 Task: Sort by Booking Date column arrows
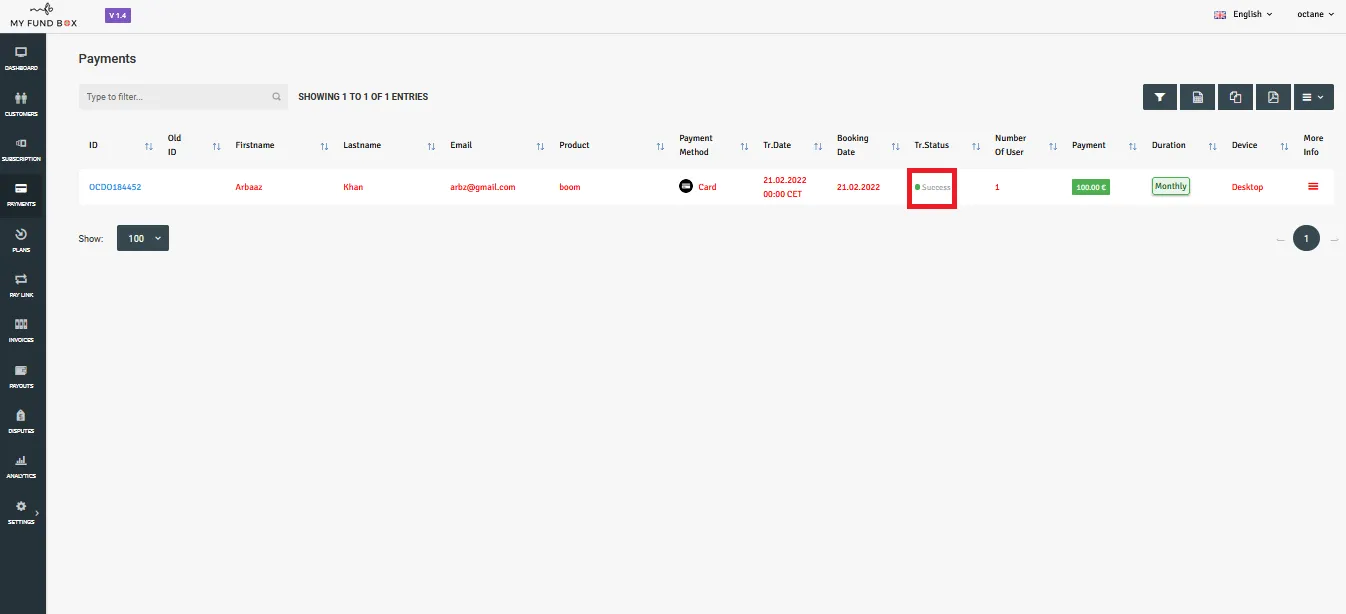[x=895, y=146]
